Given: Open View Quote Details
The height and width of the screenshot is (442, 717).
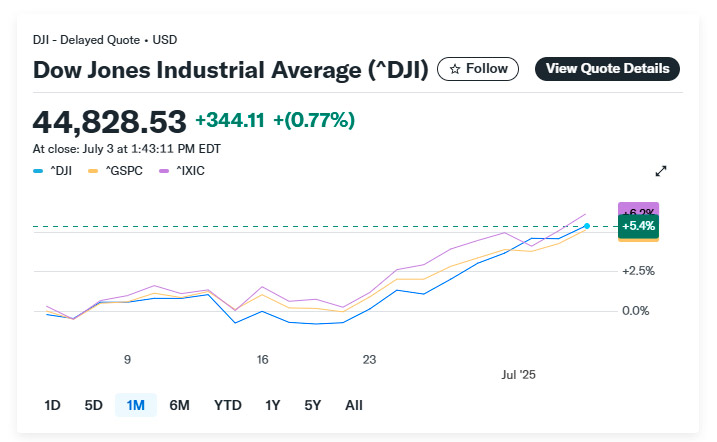Looking at the screenshot, I should coord(607,69).
